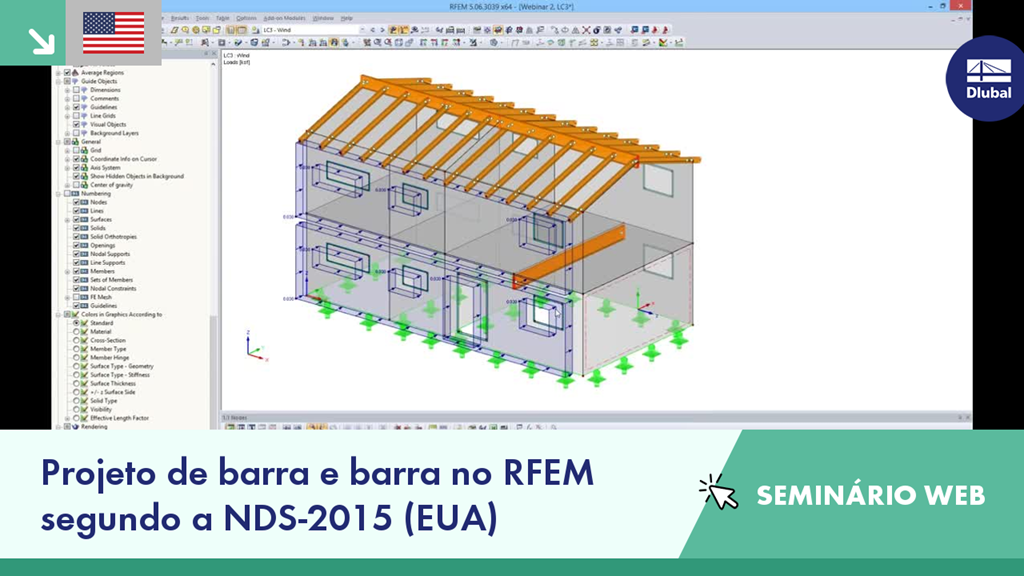This screenshot has width=1024, height=576.
Task: Uncheck Show Hidden Objects in Background
Action: click(76, 176)
